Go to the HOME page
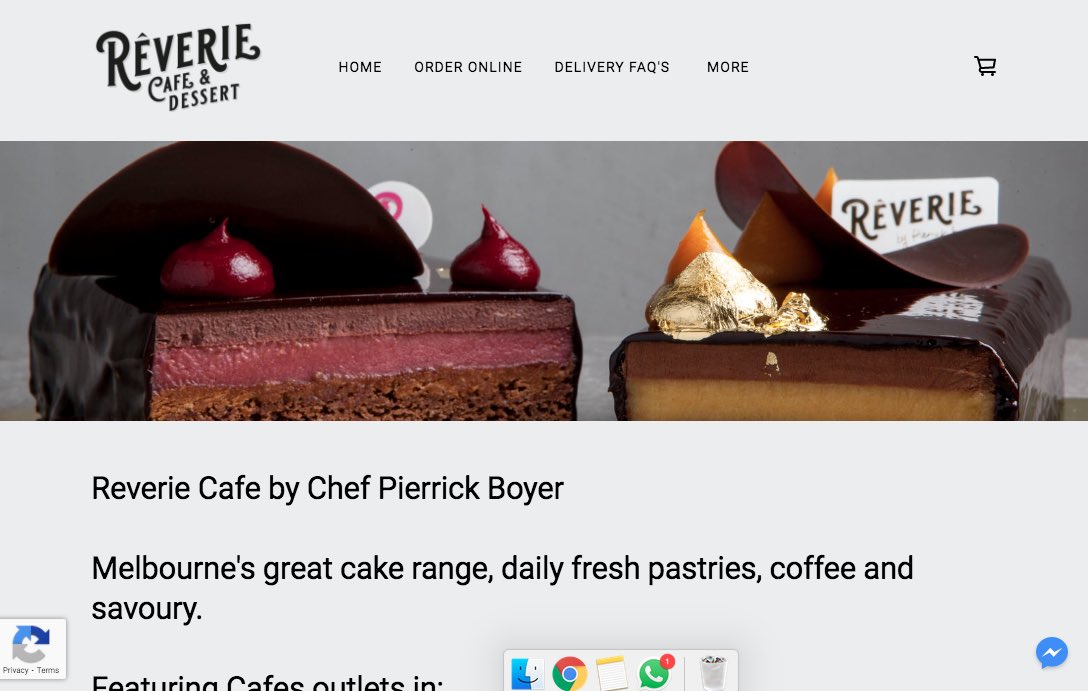 (x=360, y=67)
